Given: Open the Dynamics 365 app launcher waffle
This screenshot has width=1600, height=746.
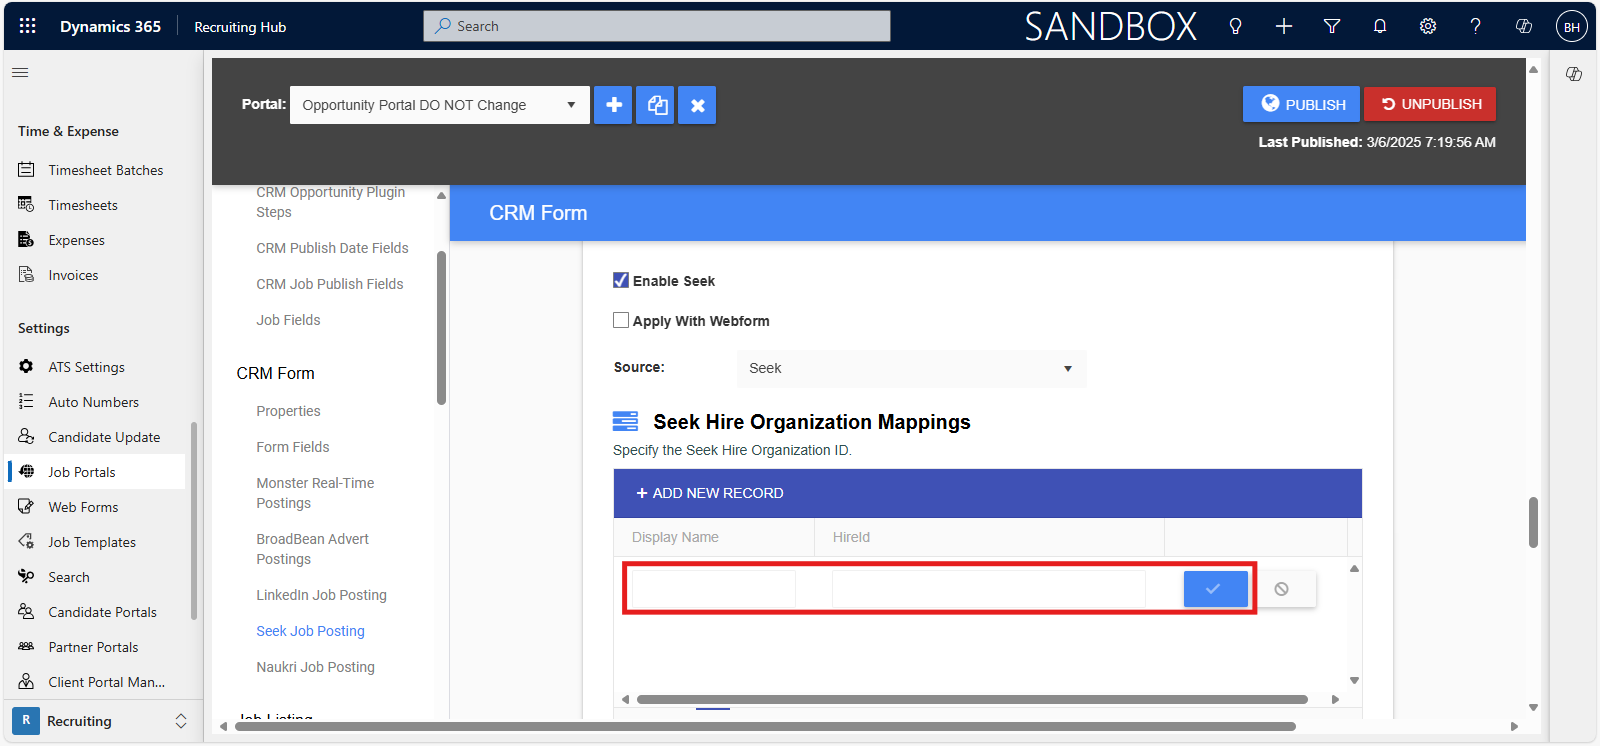Looking at the screenshot, I should coord(28,26).
